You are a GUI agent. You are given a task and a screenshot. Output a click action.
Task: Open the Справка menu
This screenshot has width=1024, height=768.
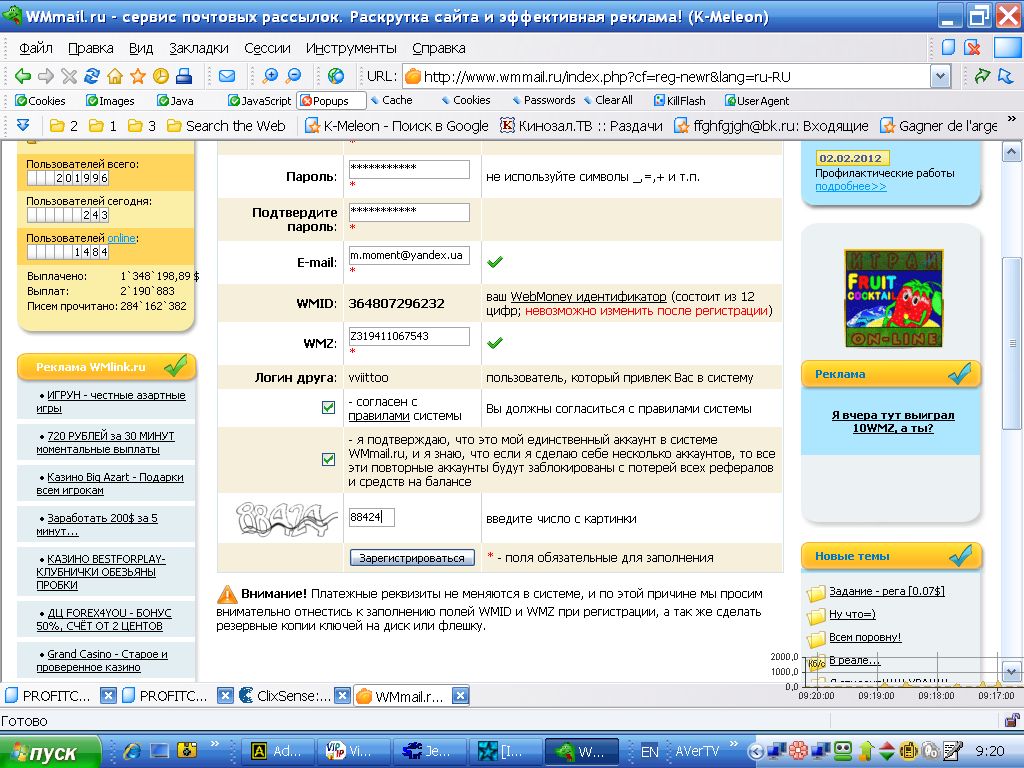(x=439, y=48)
